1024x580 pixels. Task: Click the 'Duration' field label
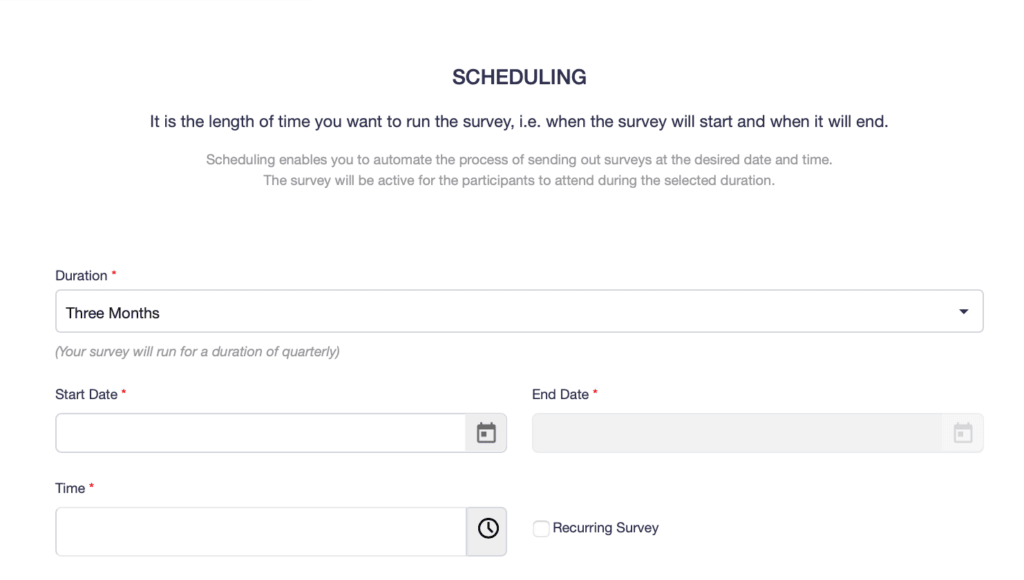(81, 275)
